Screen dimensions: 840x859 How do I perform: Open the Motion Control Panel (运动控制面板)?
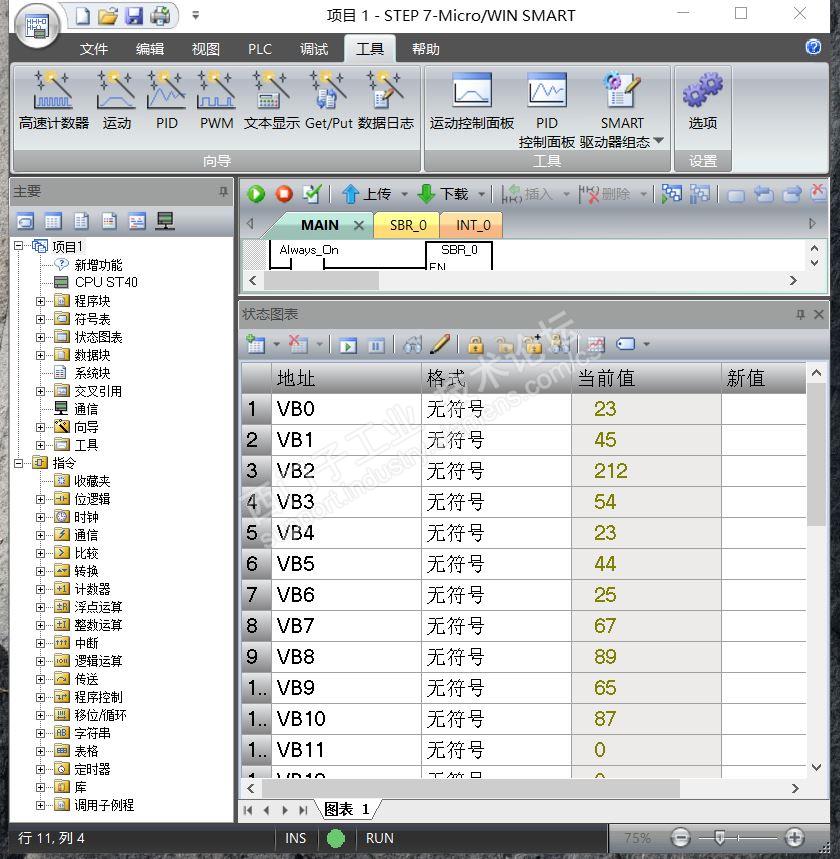[471, 100]
